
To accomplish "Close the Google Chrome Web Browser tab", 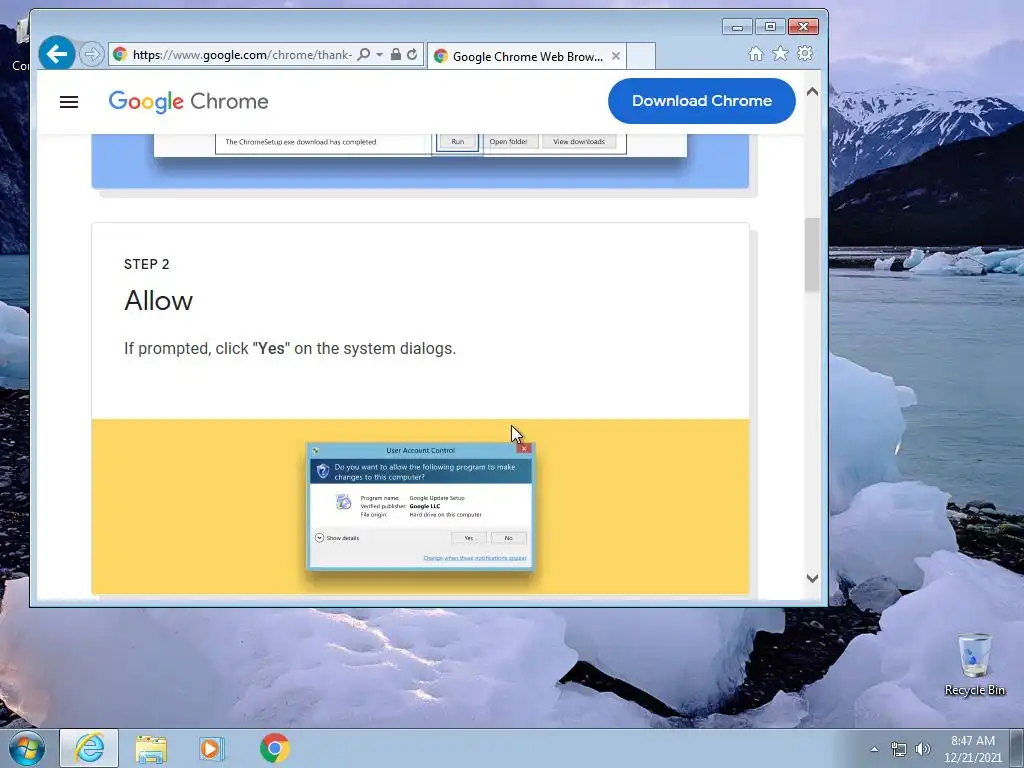I will click(615, 57).
